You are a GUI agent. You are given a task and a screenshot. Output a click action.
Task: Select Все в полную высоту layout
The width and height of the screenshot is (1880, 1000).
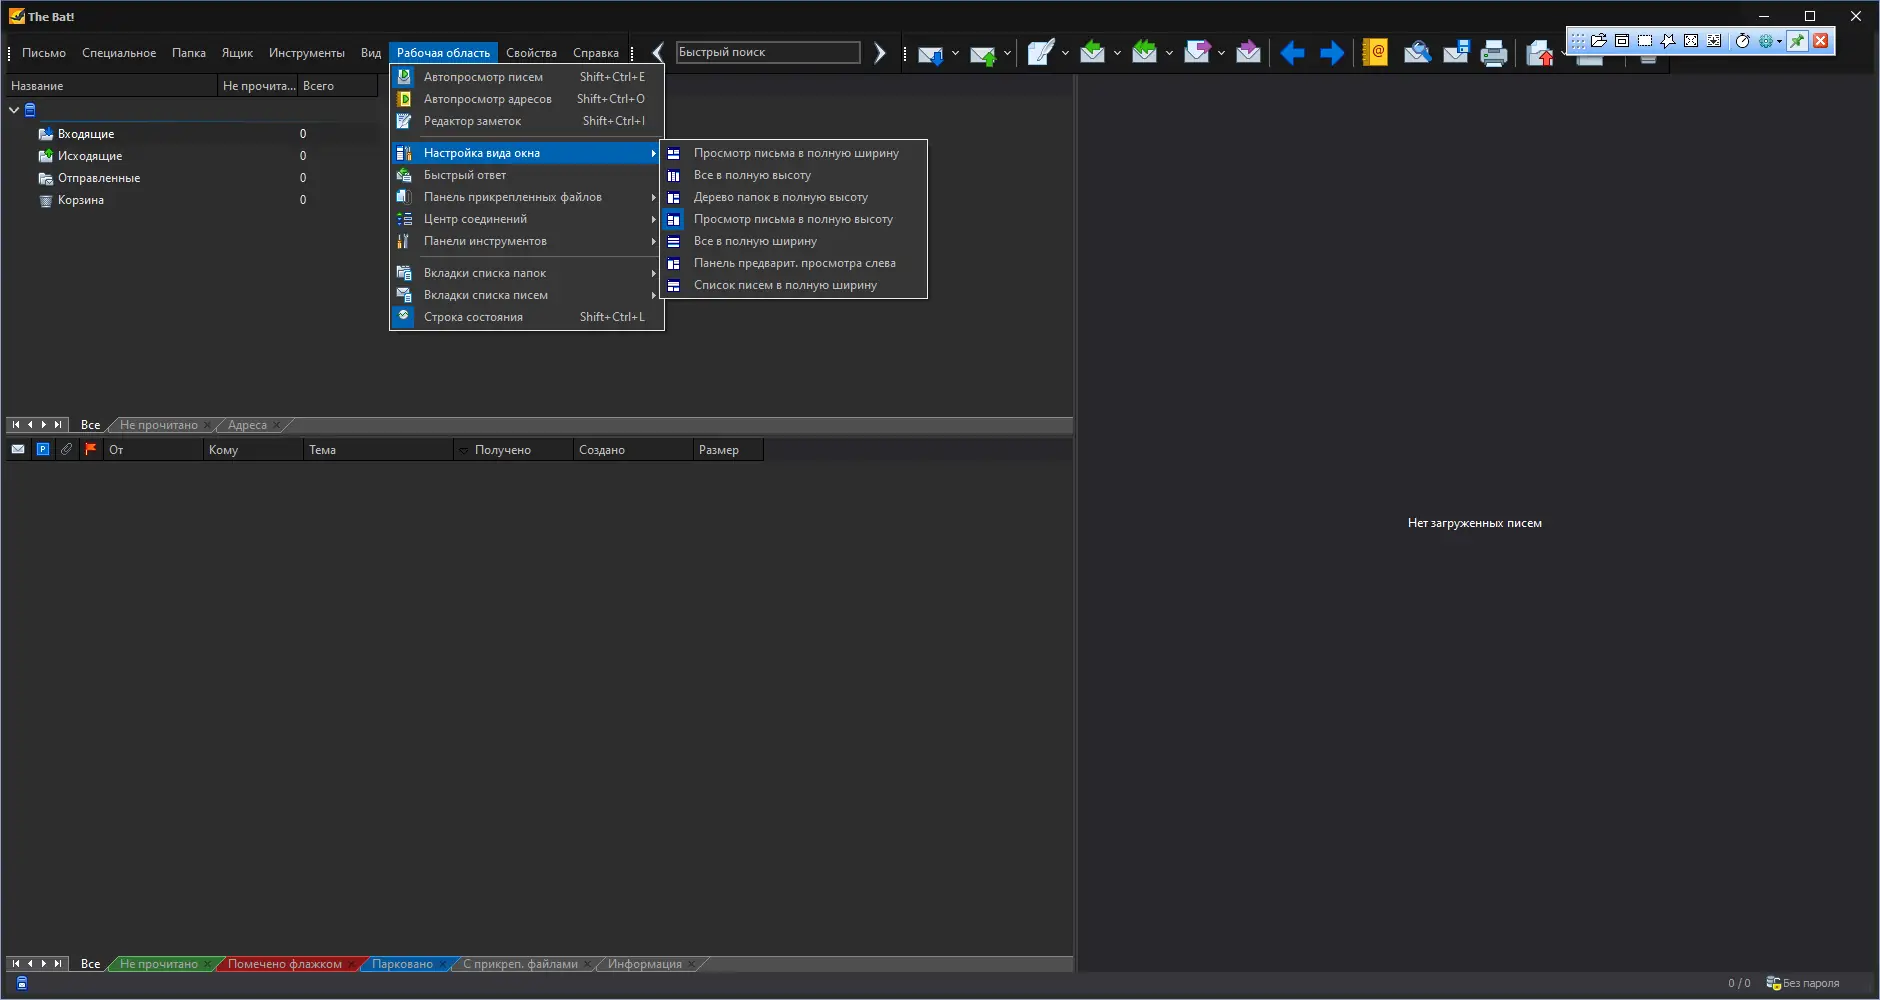pyautogui.click(x=794, y=175)
